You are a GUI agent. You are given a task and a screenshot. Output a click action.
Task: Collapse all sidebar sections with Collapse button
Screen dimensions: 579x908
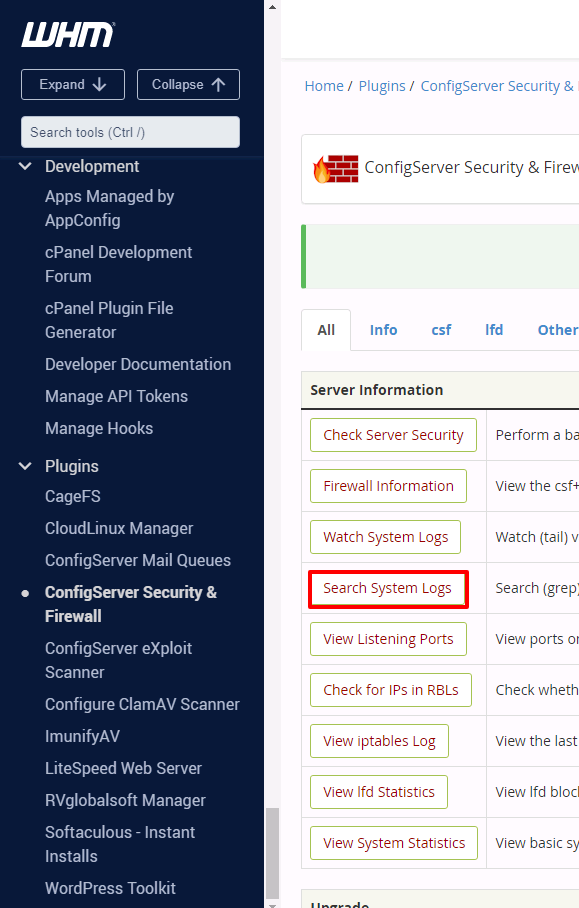[188, 85]
